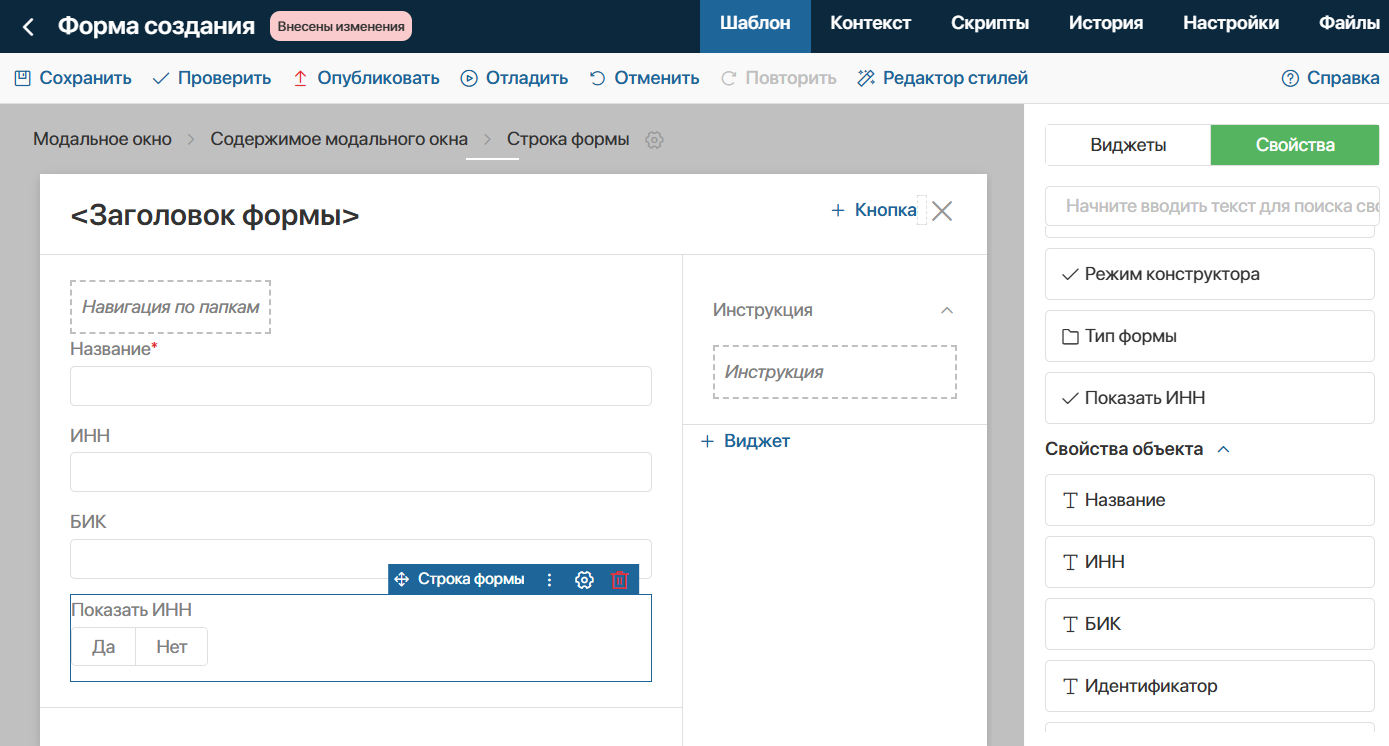The image size is (1389, 746).
Task: Click Навигация по папкам placeholder
Action: coord(171,307)
